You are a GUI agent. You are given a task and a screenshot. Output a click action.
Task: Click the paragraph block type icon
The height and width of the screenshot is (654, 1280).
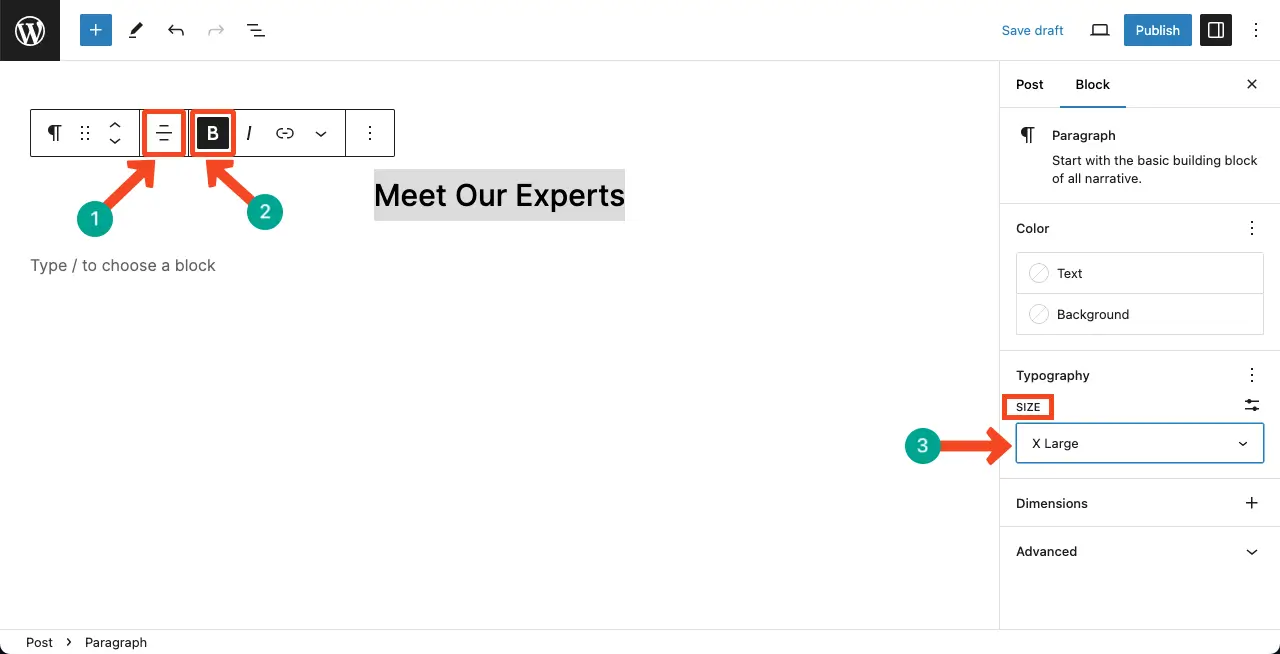point(55,133)
